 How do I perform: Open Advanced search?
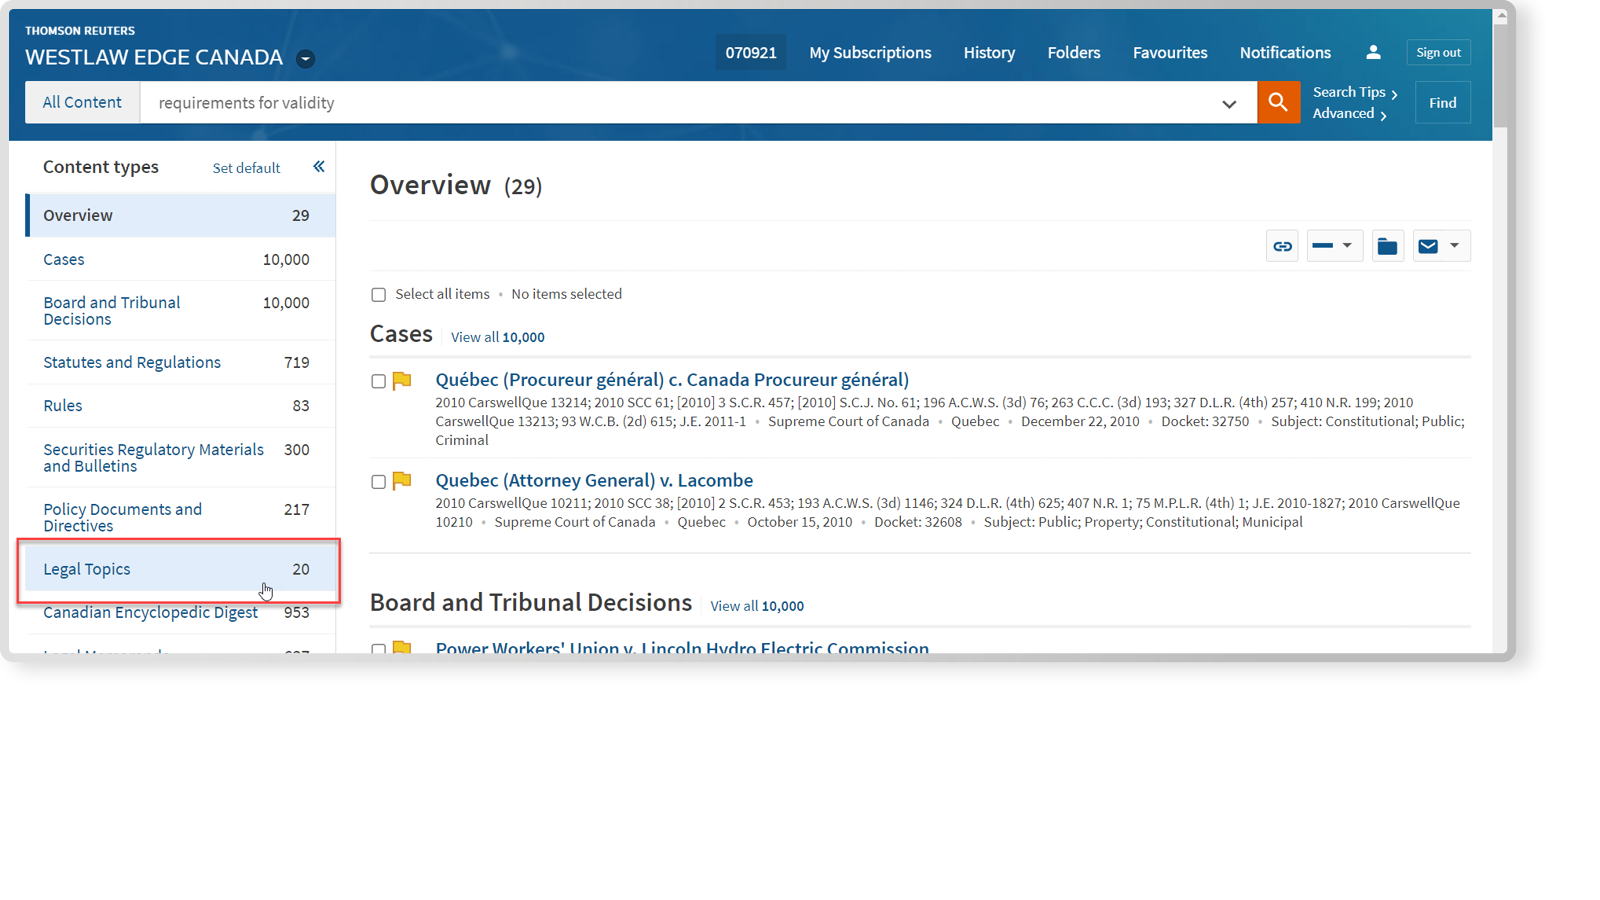(x=1349, y=114)
